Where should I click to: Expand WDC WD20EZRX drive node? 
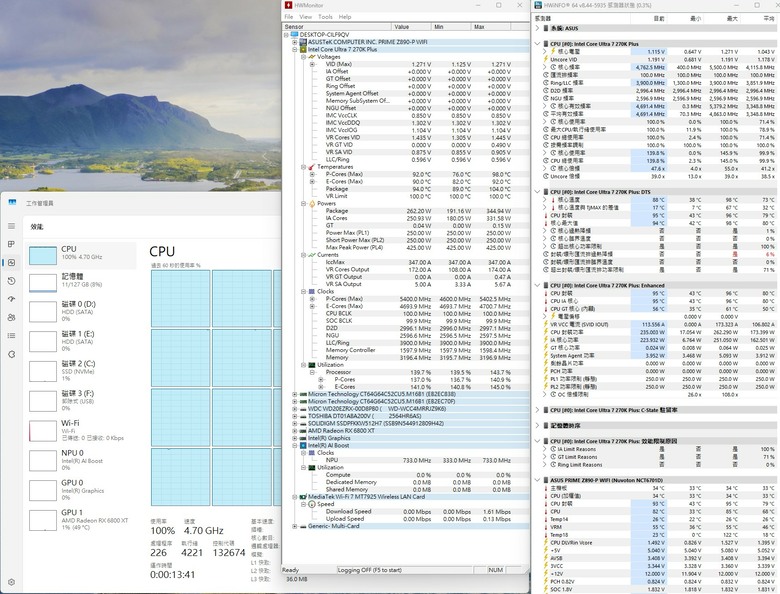(x=294, y=409)
